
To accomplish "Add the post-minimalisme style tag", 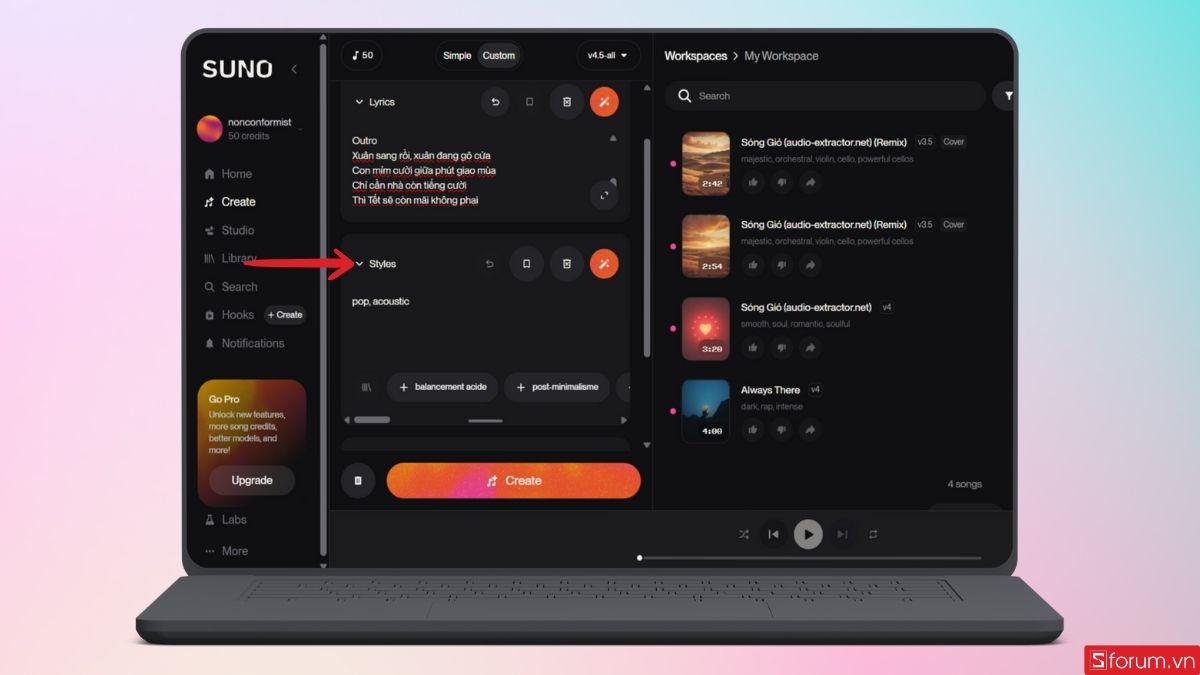I will pyautogui.click(x=557, y=387).
